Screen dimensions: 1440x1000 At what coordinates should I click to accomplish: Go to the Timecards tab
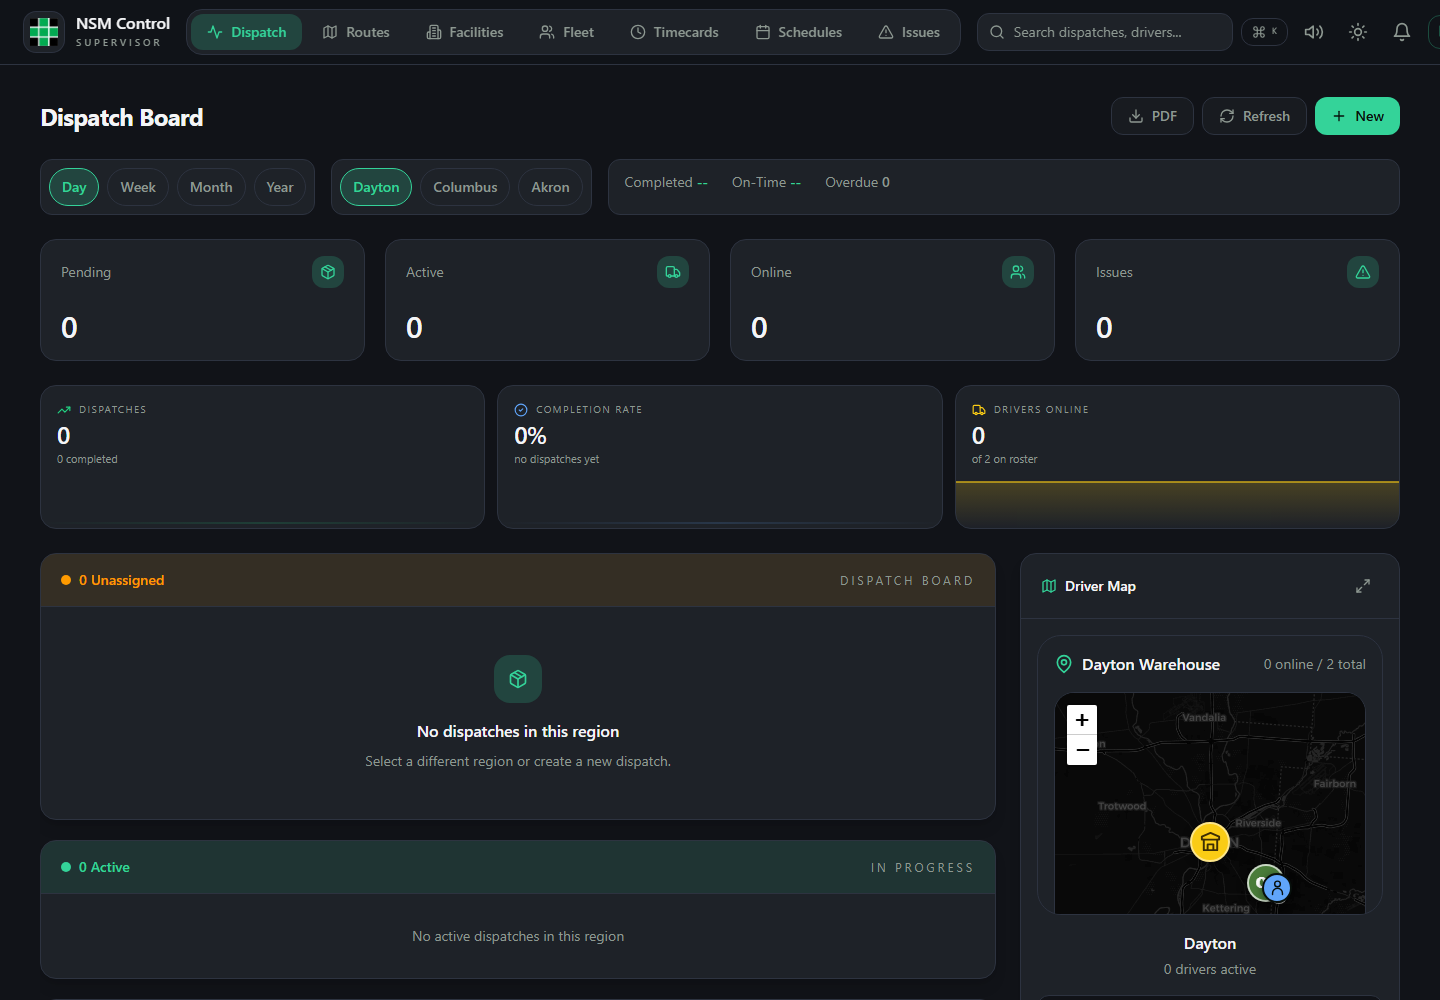[674, 32]
